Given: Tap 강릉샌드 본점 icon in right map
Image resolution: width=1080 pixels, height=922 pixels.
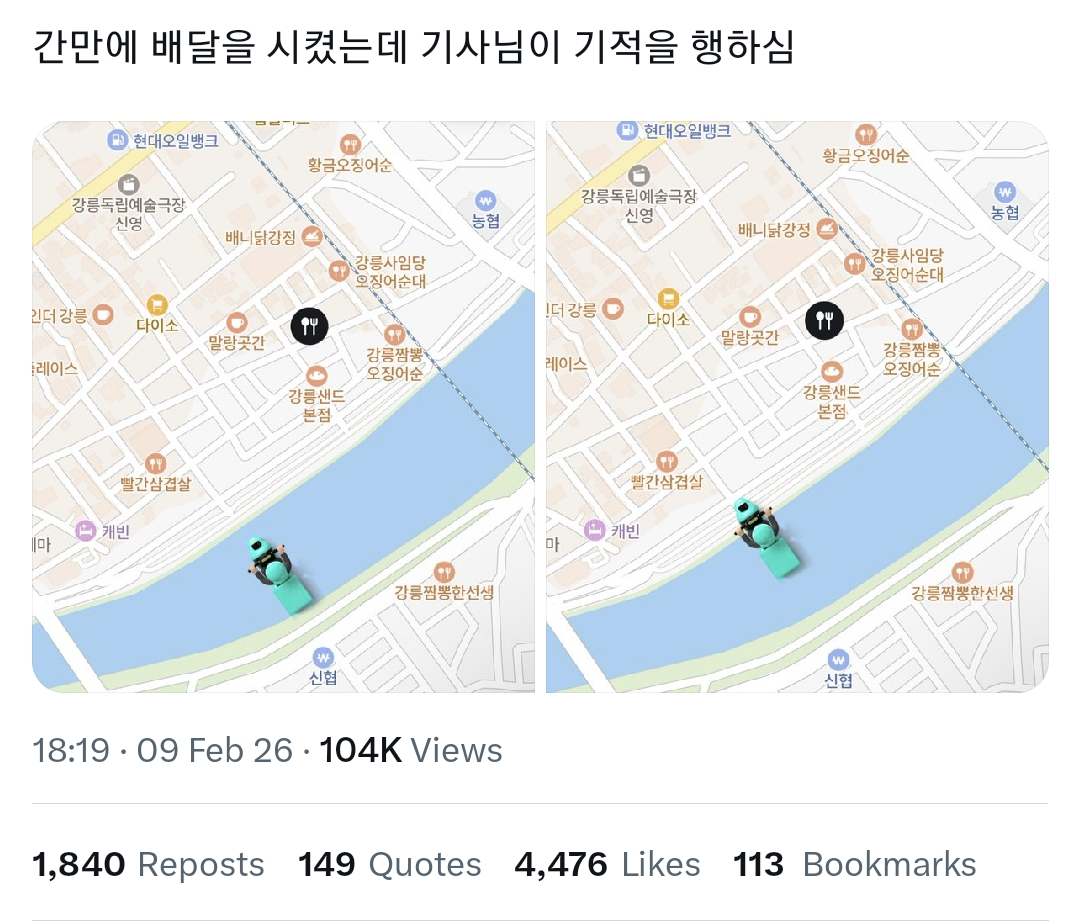Looking at the screenshot, I should (x=831, y=372).
